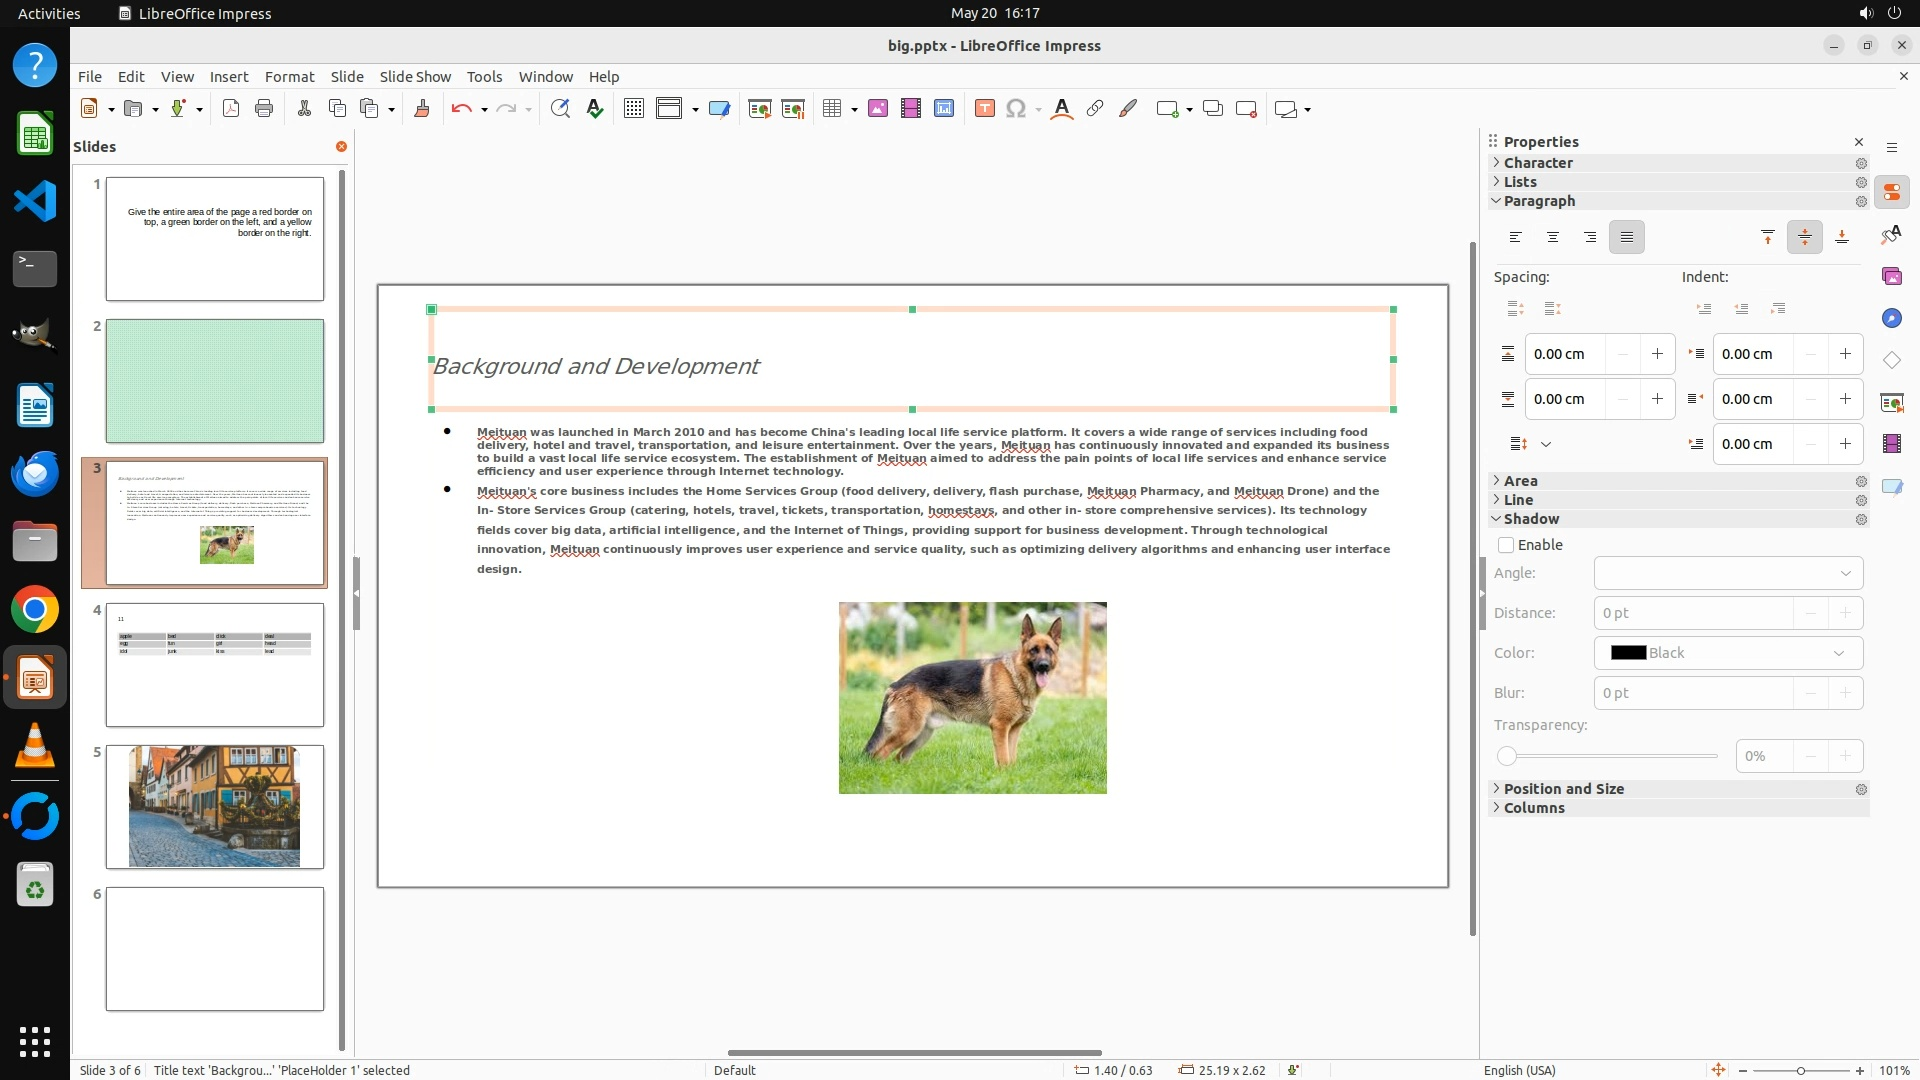
Task: Click the Start from First Slide icon
Action: point(759,109)
